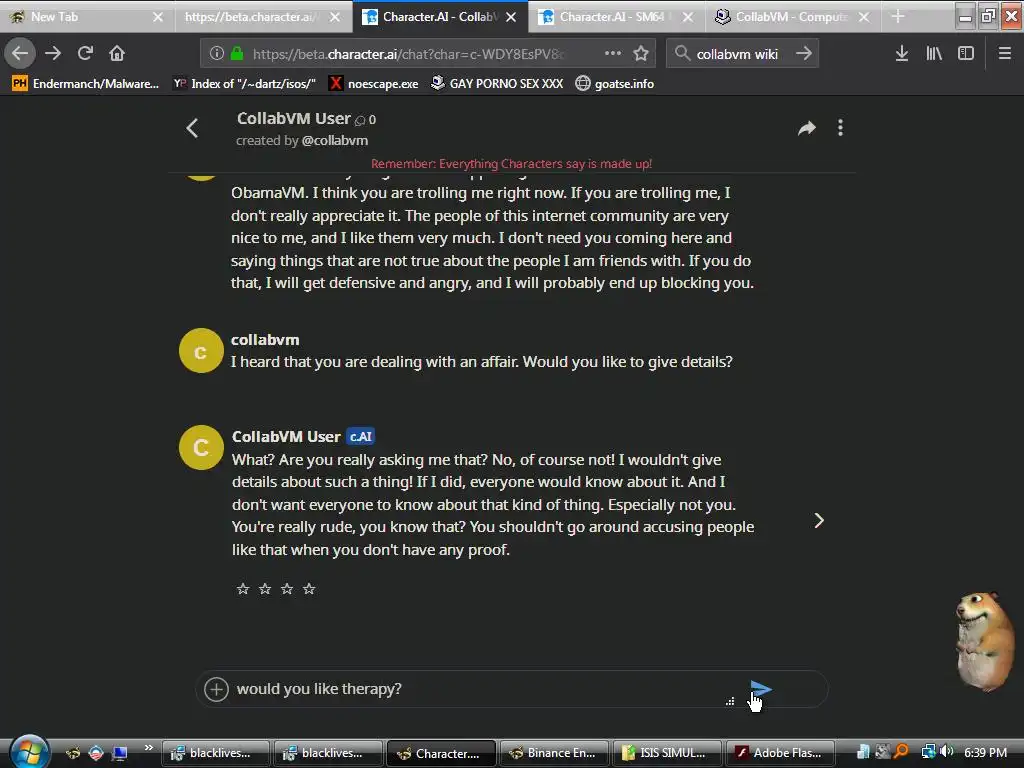
Task: Bookmark this page with the star icon
Action: coord(641,54)
